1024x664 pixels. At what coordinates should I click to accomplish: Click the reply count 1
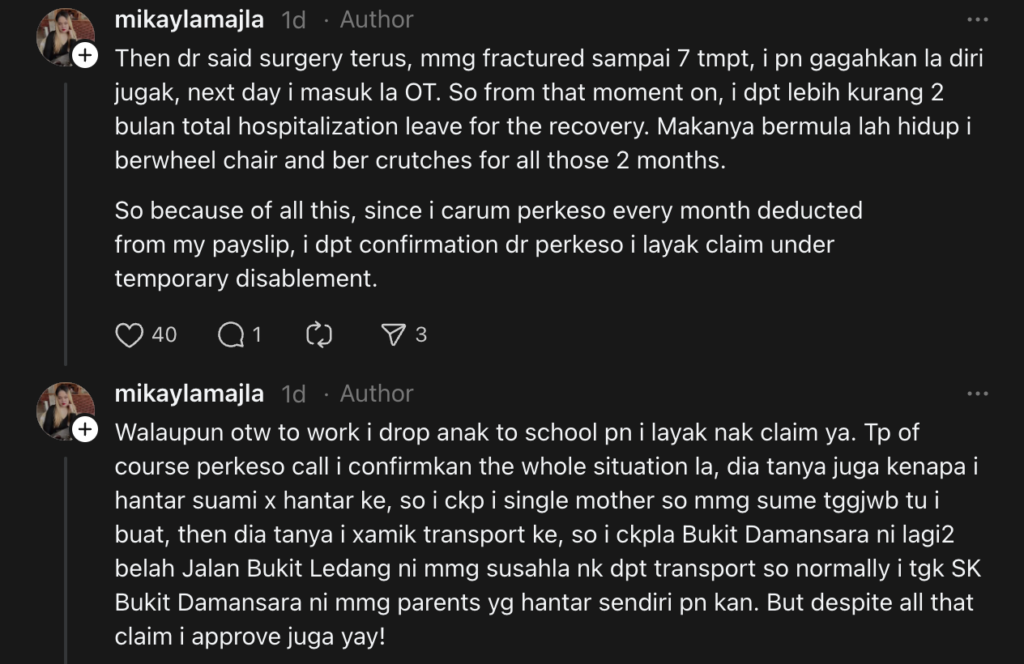coord(257,335)
